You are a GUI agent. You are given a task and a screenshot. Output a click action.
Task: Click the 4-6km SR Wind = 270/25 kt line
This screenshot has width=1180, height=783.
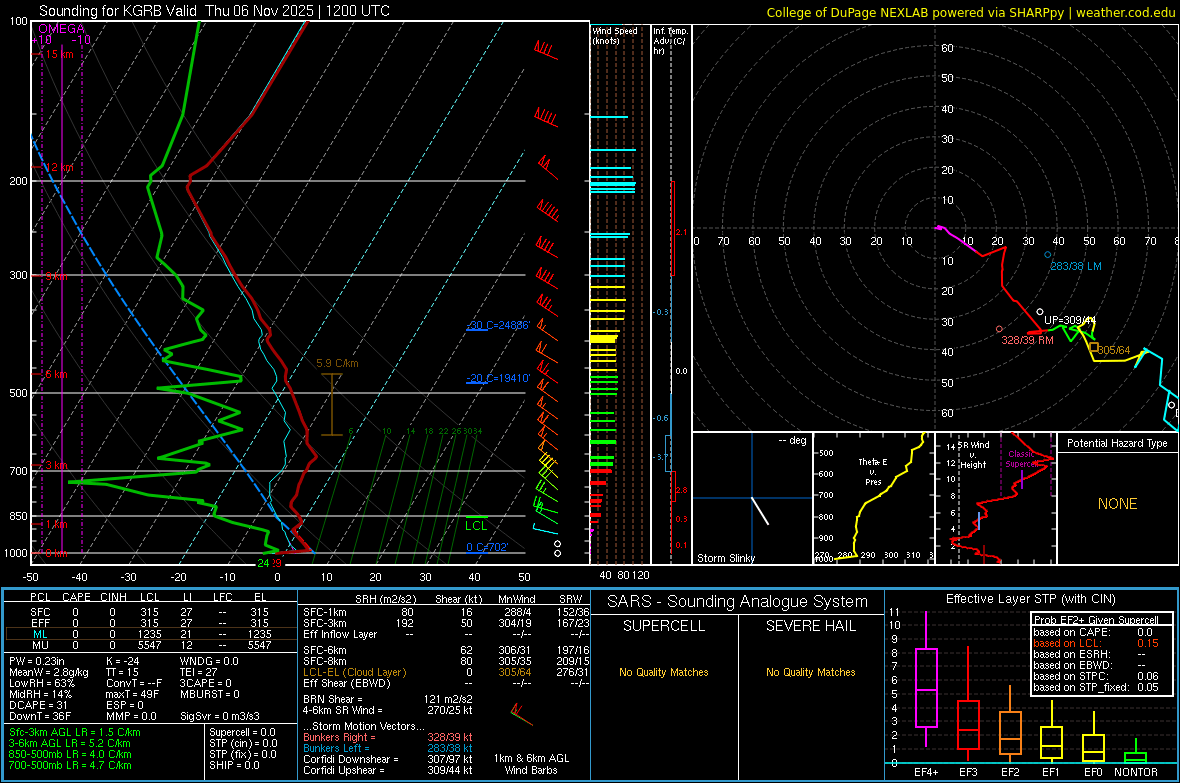(x=388, y=710)
